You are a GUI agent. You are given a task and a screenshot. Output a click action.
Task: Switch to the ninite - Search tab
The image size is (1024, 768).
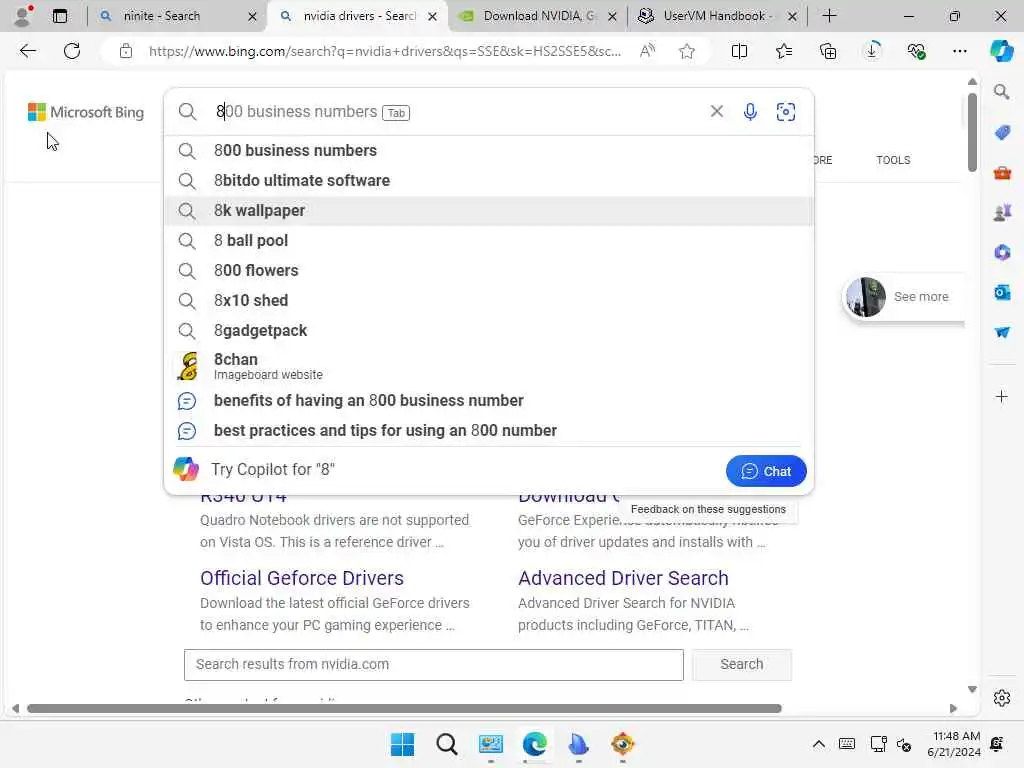pos(176,16)
